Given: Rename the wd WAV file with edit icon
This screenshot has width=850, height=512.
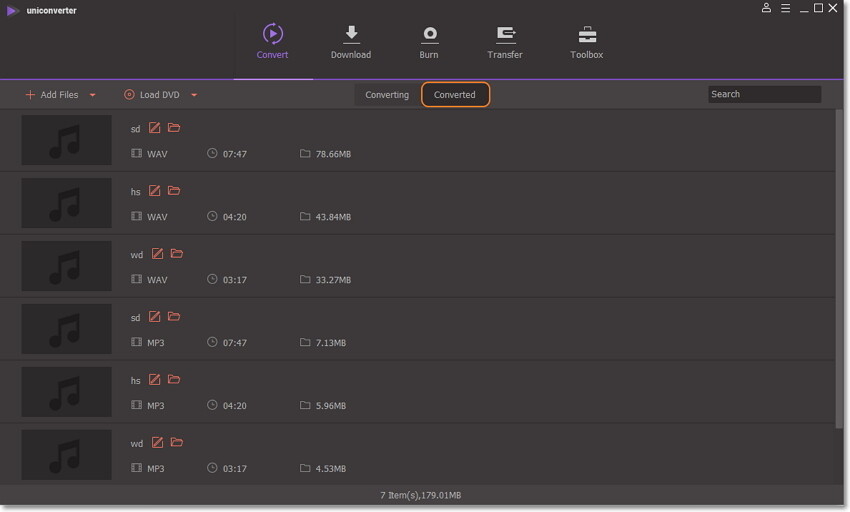Looking at the screenshot, I should pos(157,254).
